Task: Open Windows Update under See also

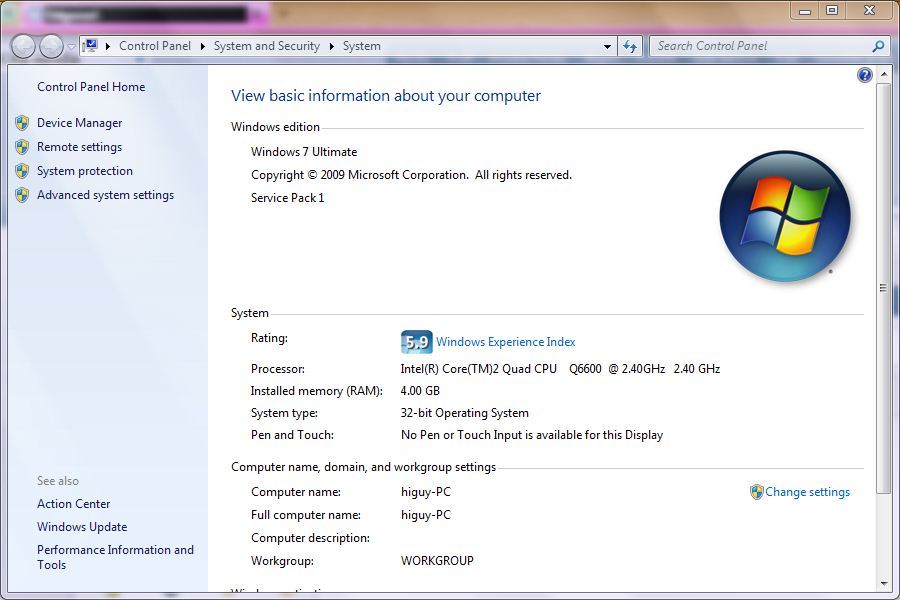Action: (82, 527)
